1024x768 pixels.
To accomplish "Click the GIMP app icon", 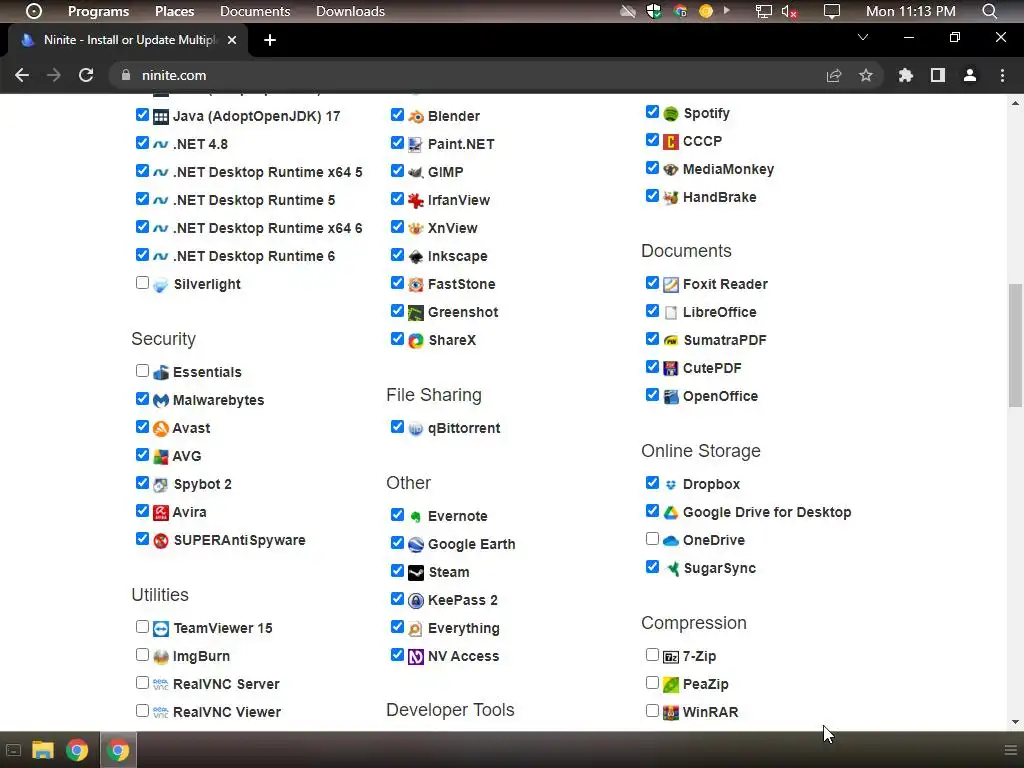I will (415, 172).
